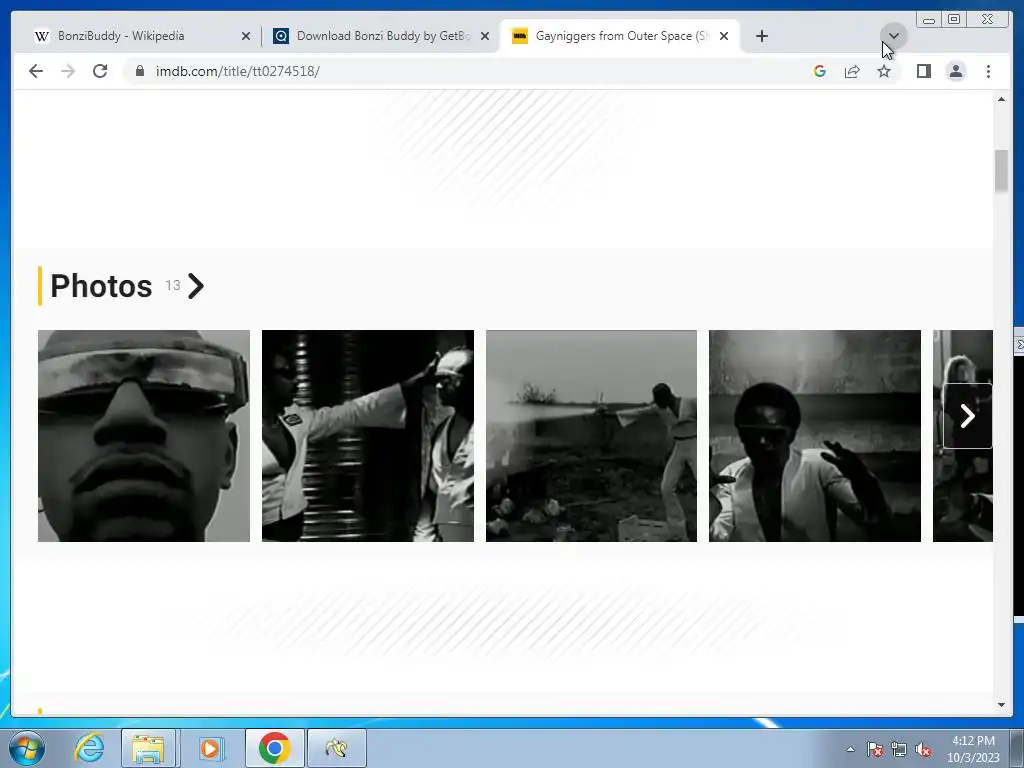Open the sunglasses face close-up photo
The image size is (1024, 768).
click(x=144, y=436)
